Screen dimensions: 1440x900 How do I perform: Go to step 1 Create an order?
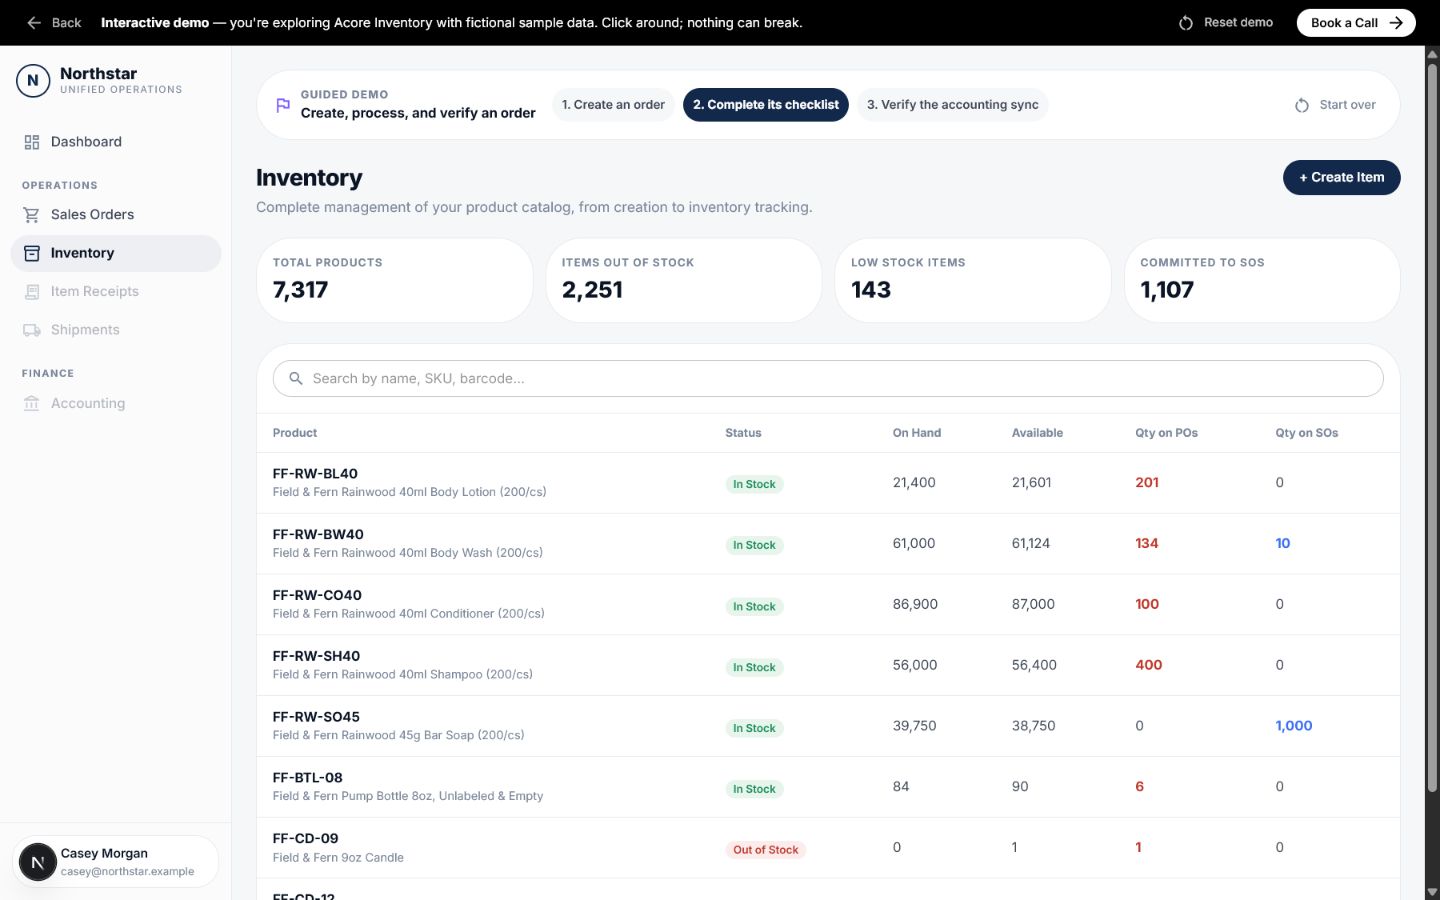coord(613,105)
